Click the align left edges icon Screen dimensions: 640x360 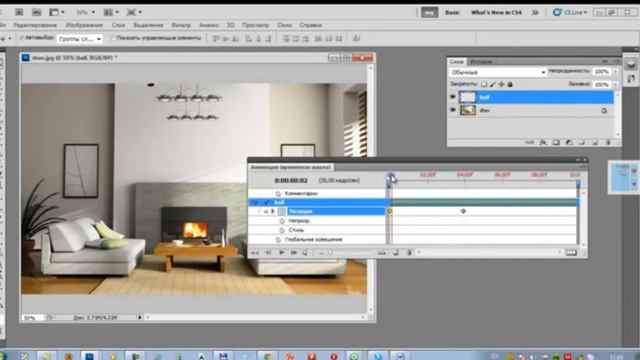(x=249, y=38)
